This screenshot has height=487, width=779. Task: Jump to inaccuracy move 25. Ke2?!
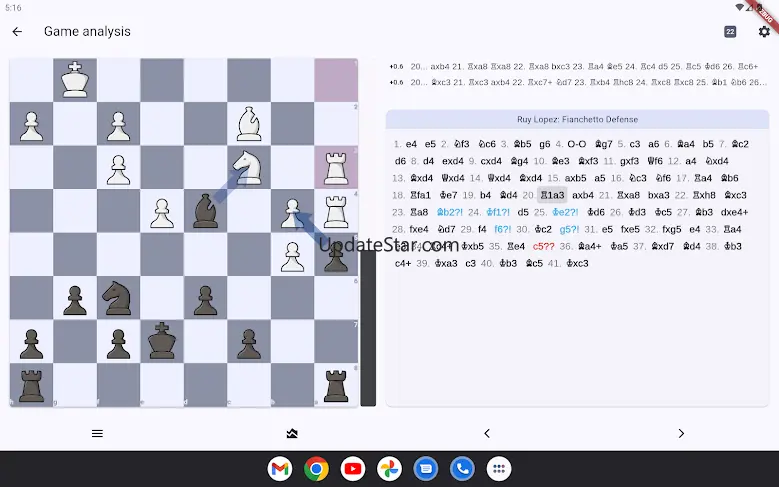point(565,212)
